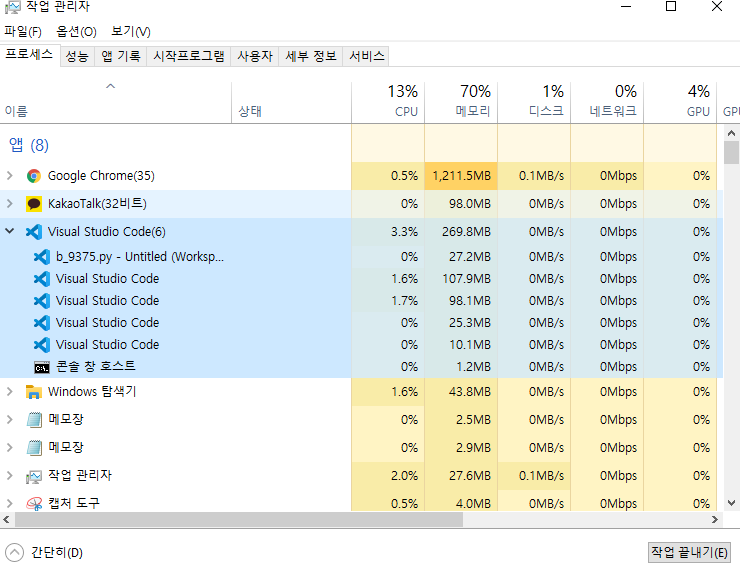
Task: Select the 콘솔 창 호스트 row label
Action: 96,366
